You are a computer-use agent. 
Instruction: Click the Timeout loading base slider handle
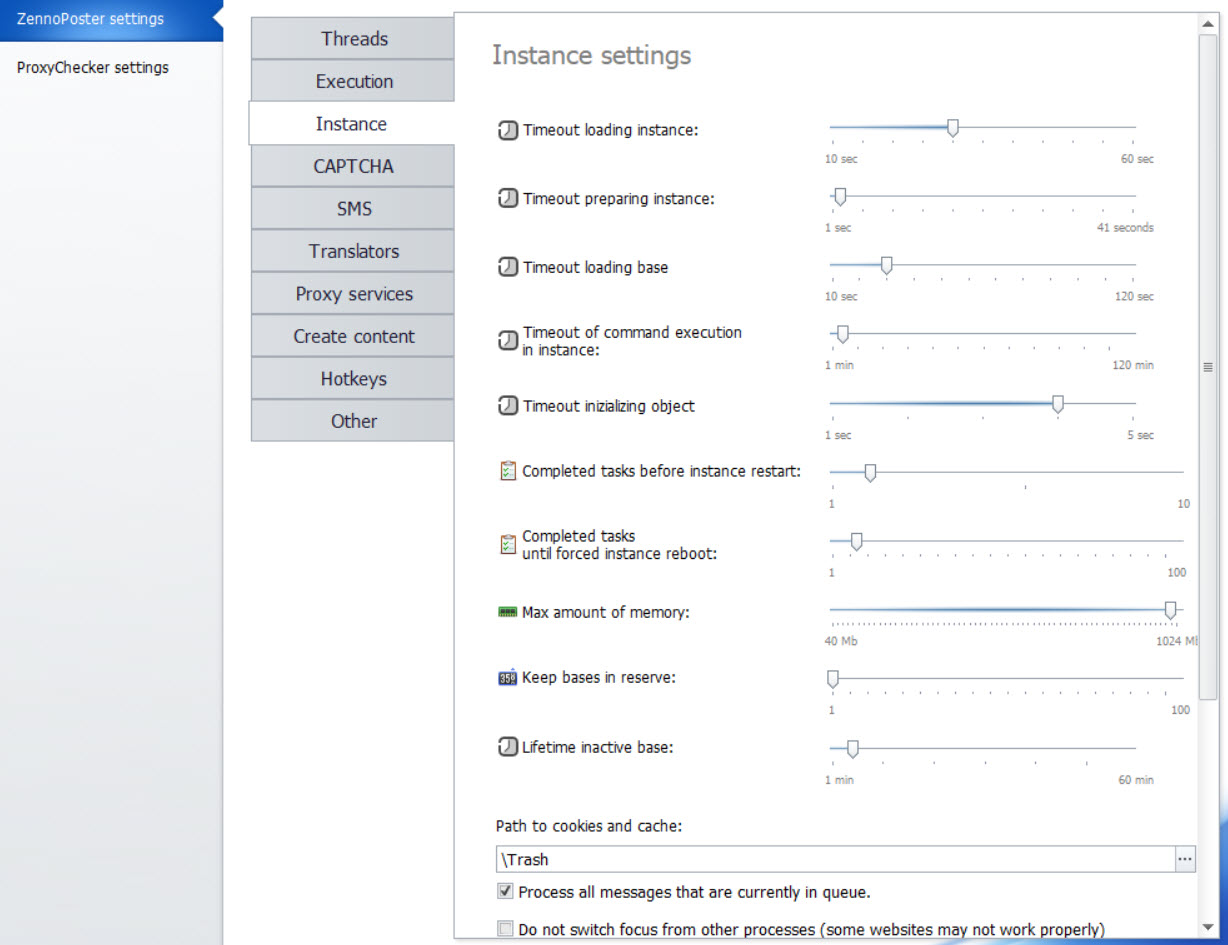pos(886,265)
